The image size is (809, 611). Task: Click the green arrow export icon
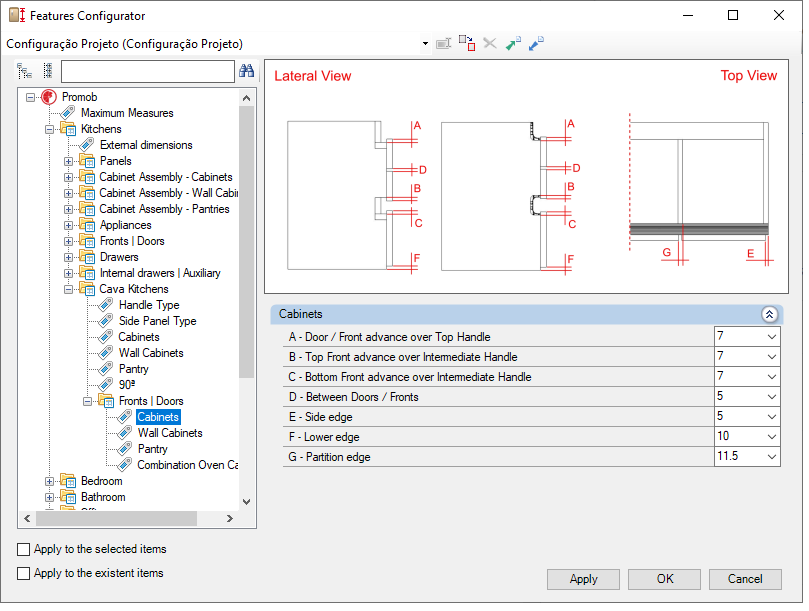[513, 43]
